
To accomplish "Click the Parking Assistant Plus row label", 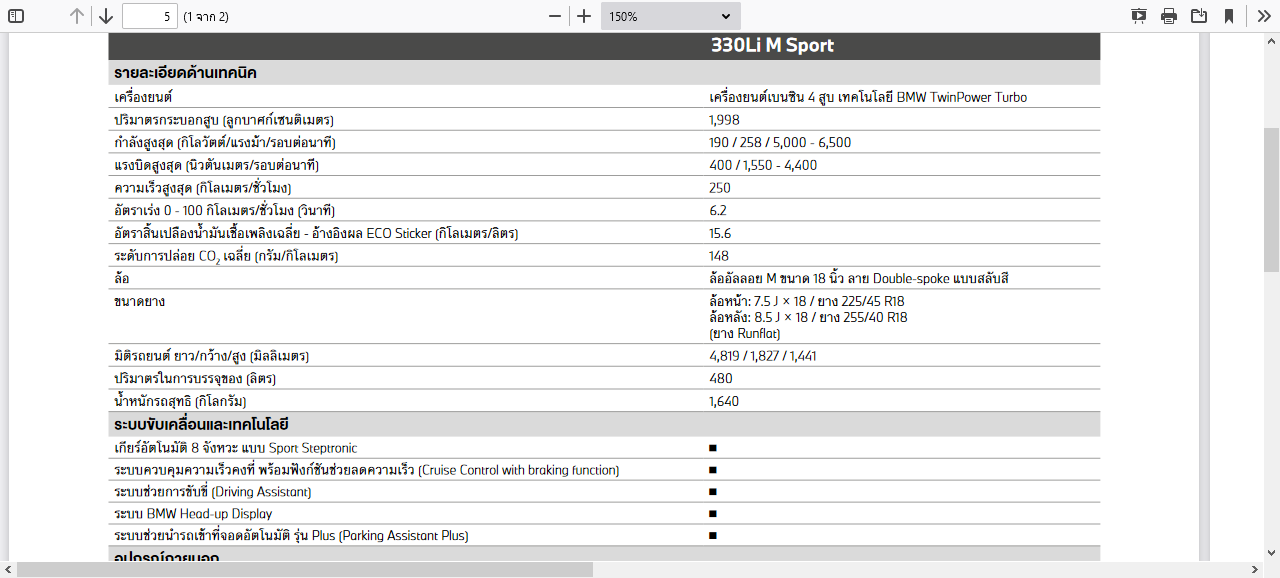I will [291, 535].
